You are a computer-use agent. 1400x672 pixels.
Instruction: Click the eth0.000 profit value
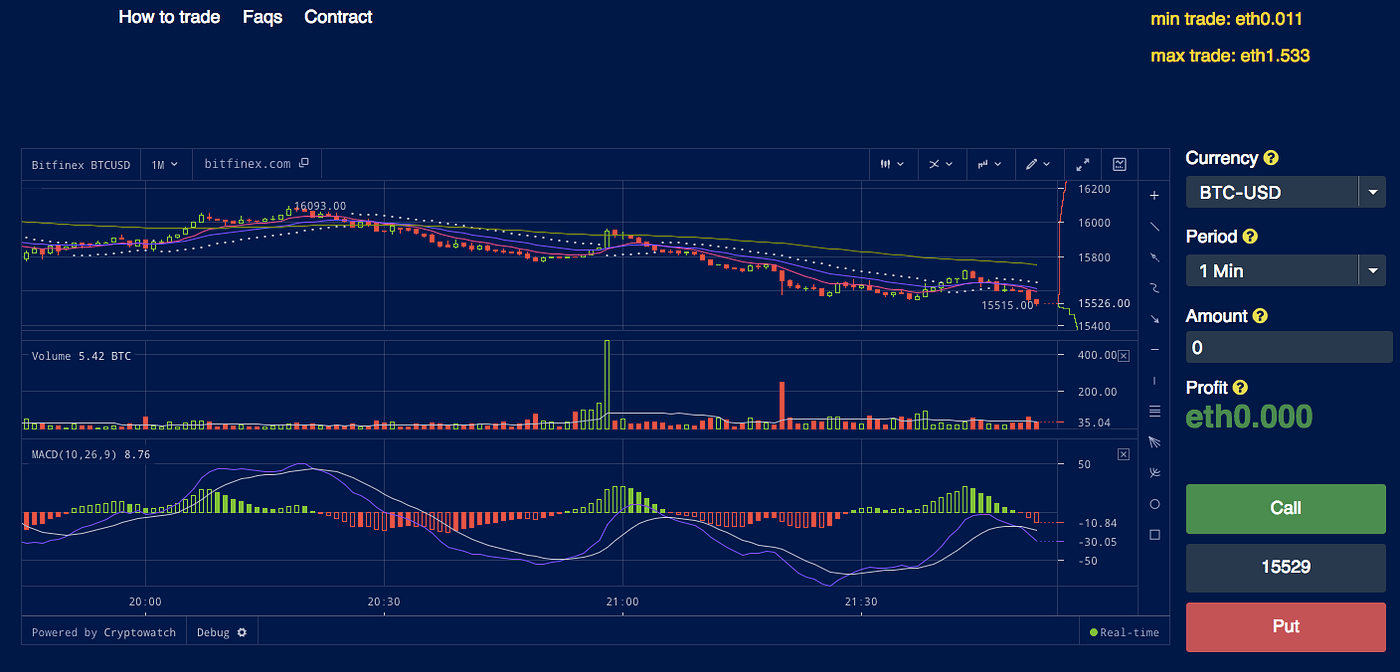point(1250,416)
